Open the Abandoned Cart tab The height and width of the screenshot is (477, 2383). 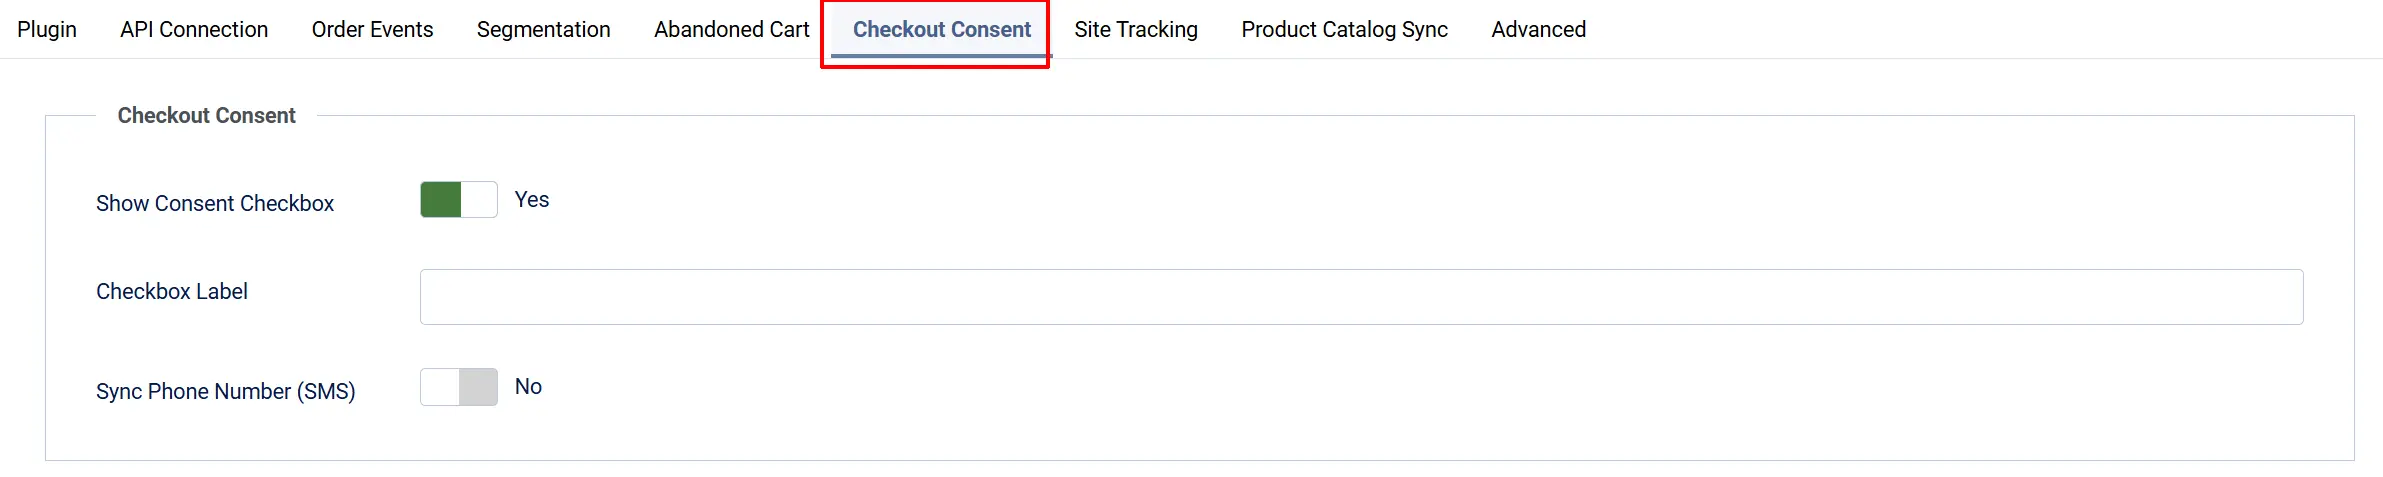(x=731, y=29)
